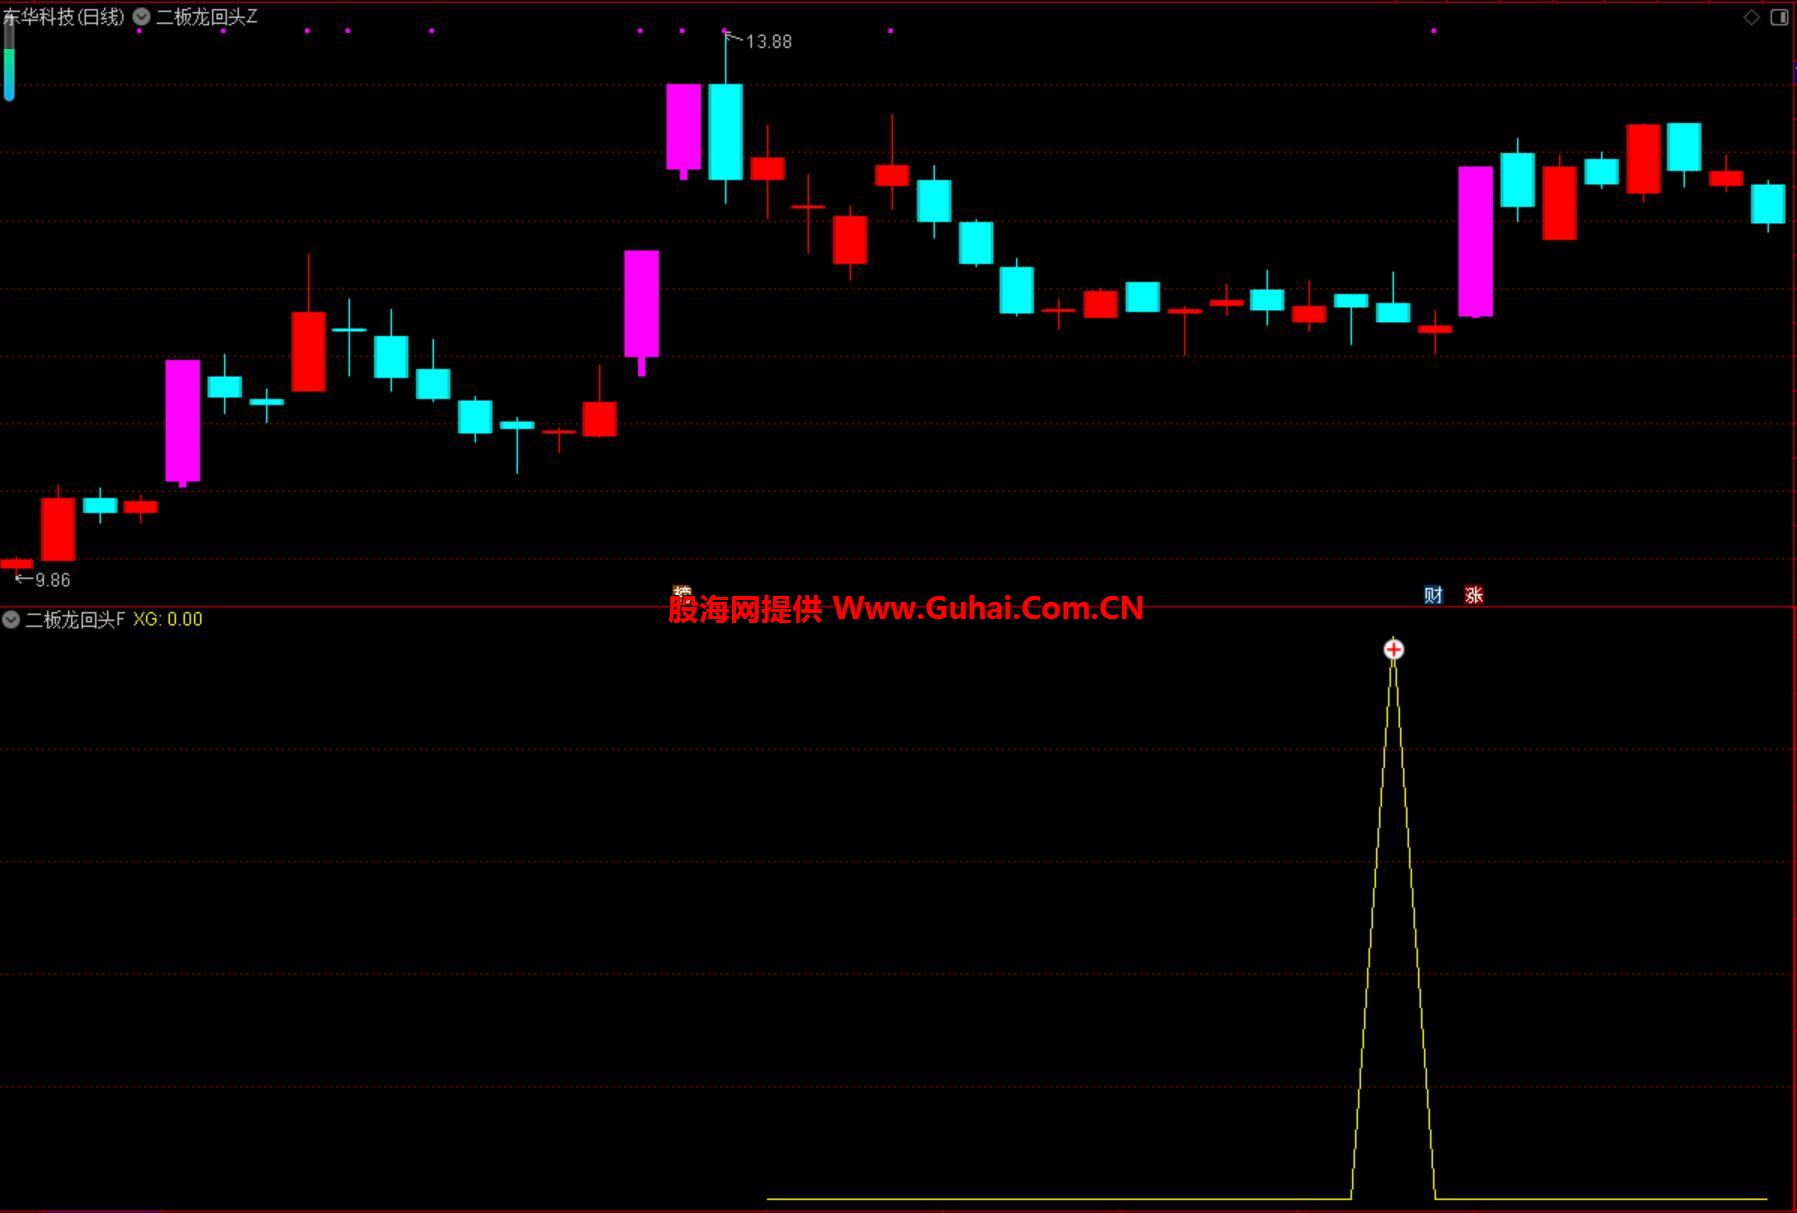The width and height of the screenshot is (1797, 1213).
Task: Click the 榜 ranking marker icon
Action: pyautogui.click(x=682, y=592)
